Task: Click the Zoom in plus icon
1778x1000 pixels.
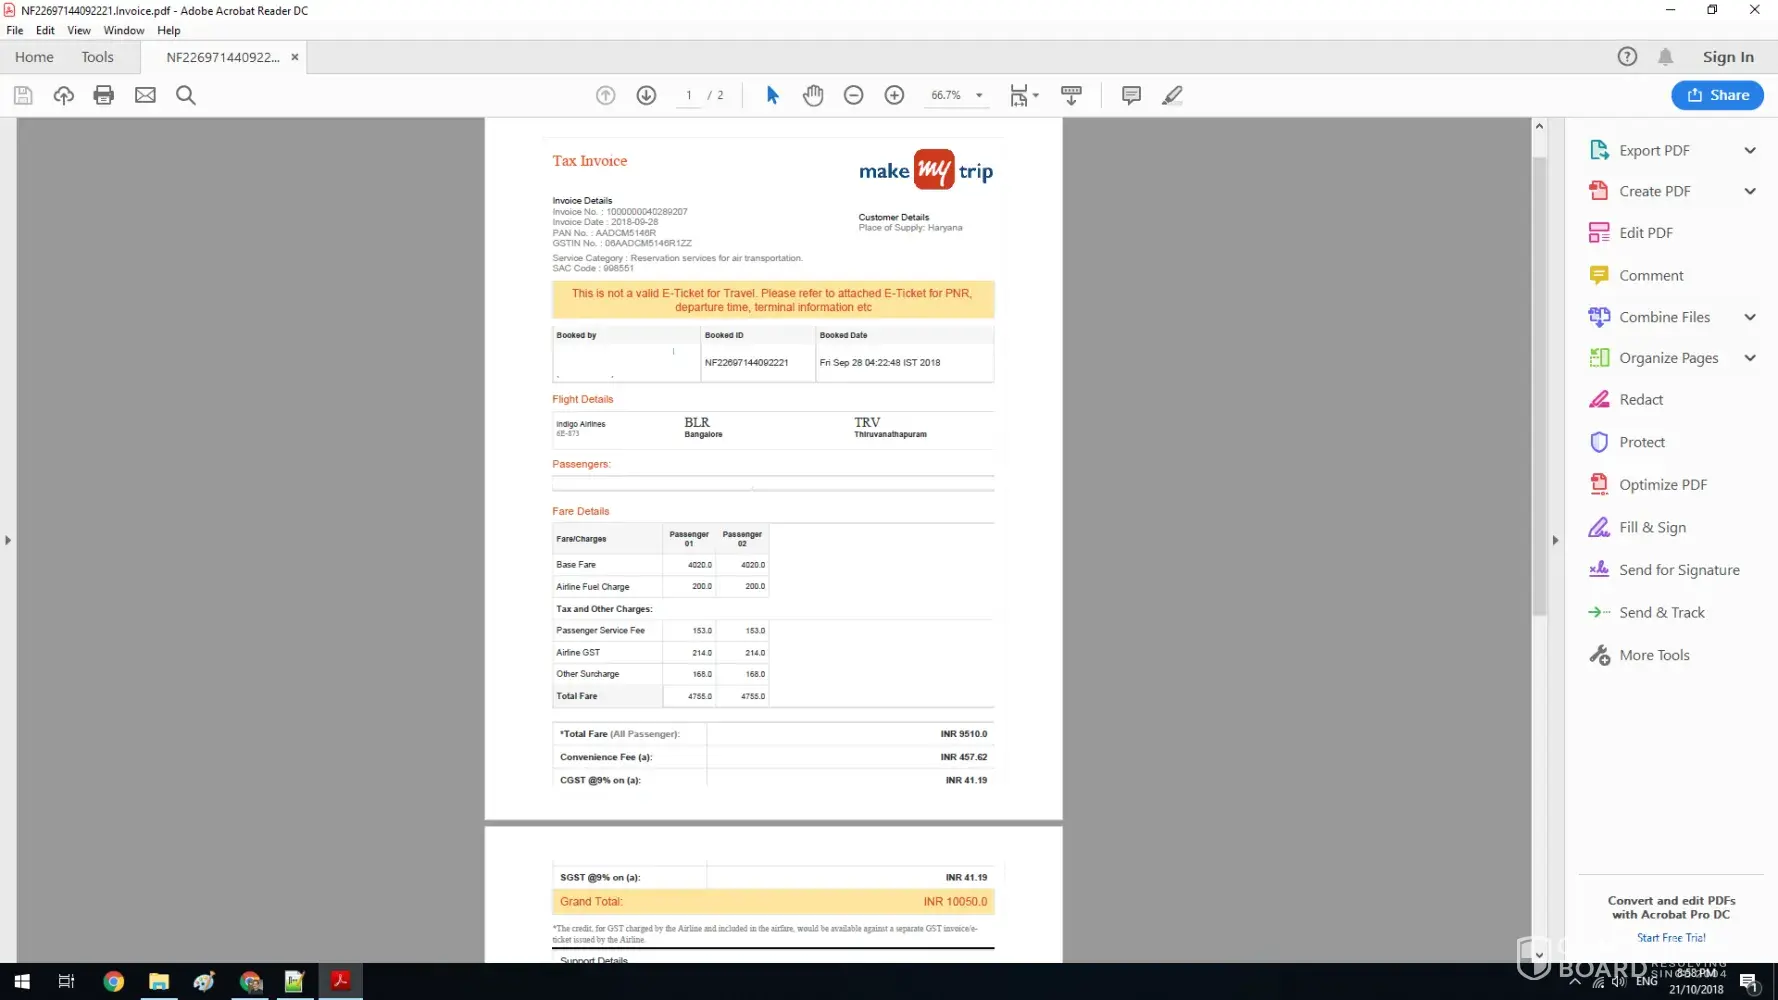Action: point(894,95)
